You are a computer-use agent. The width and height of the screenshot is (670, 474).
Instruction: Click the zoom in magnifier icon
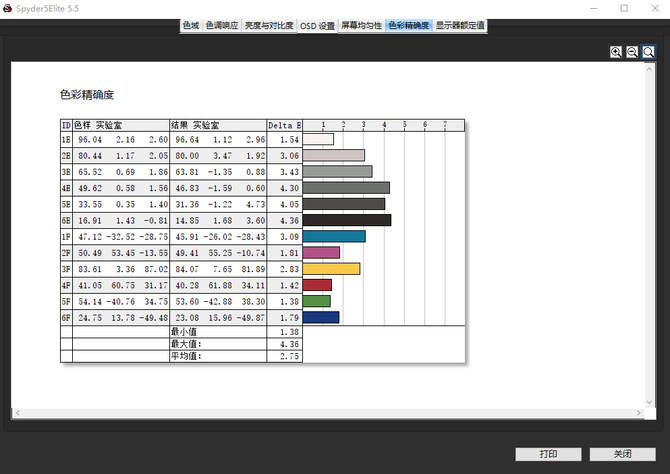(x=616, y=51)
